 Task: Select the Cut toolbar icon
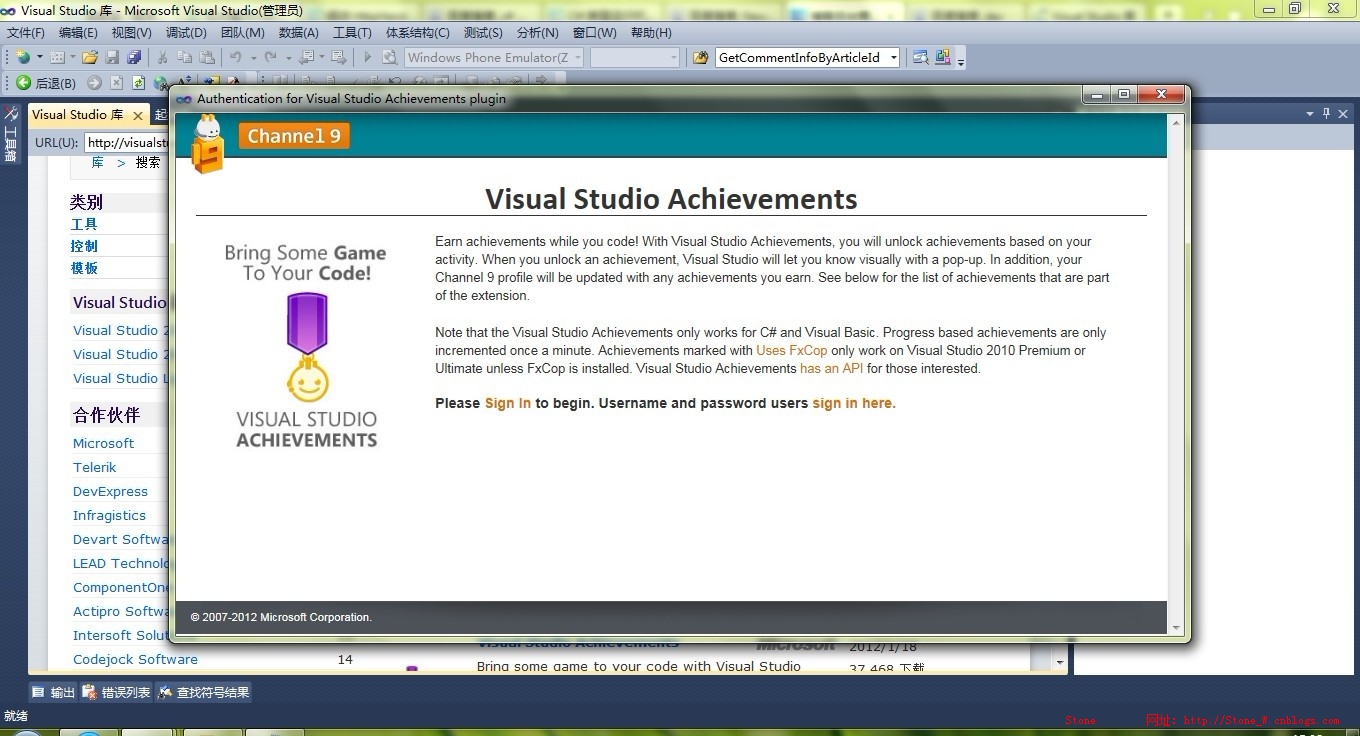(x=162, y=57)
